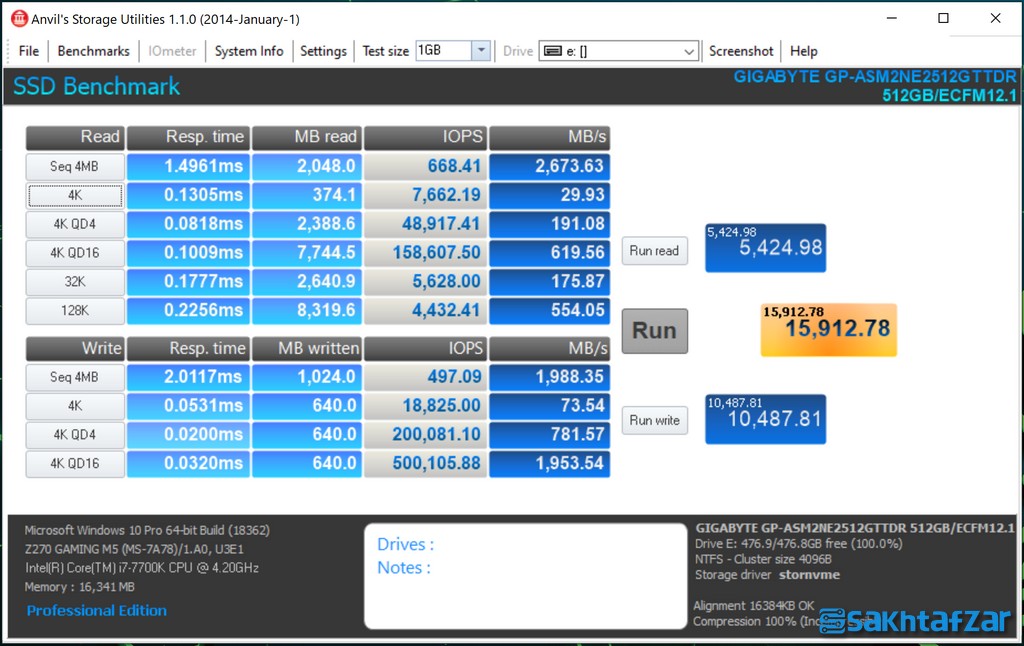Click the read score box 5,424.98
The width and height of the screenshot is (1024, 646).
(x=765, y=248)
